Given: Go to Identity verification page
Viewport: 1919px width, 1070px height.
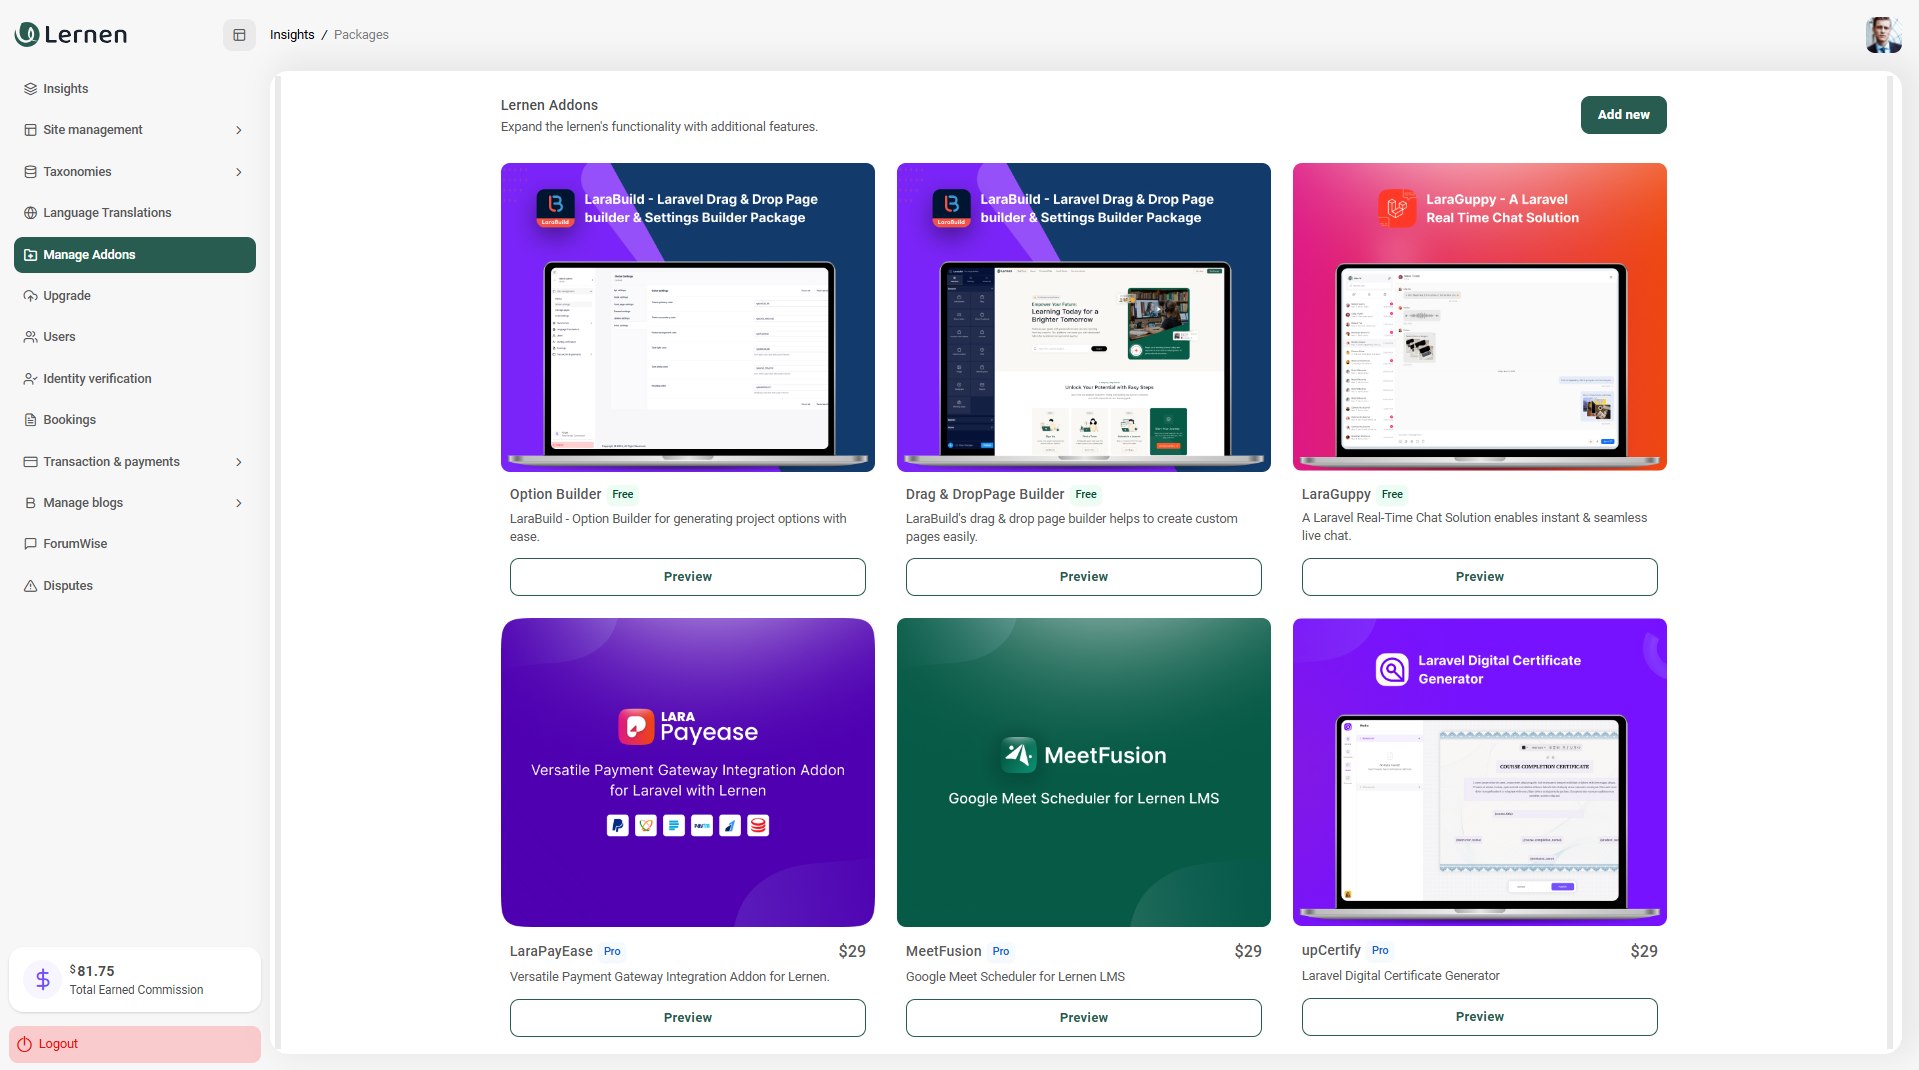Looking at the screenshot, I should click(x=97, y=379).
